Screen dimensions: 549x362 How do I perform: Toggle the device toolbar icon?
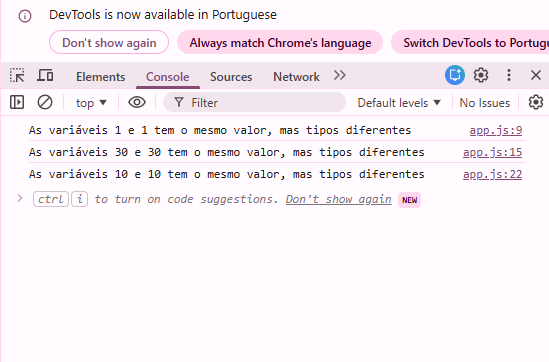coord(45,75)
